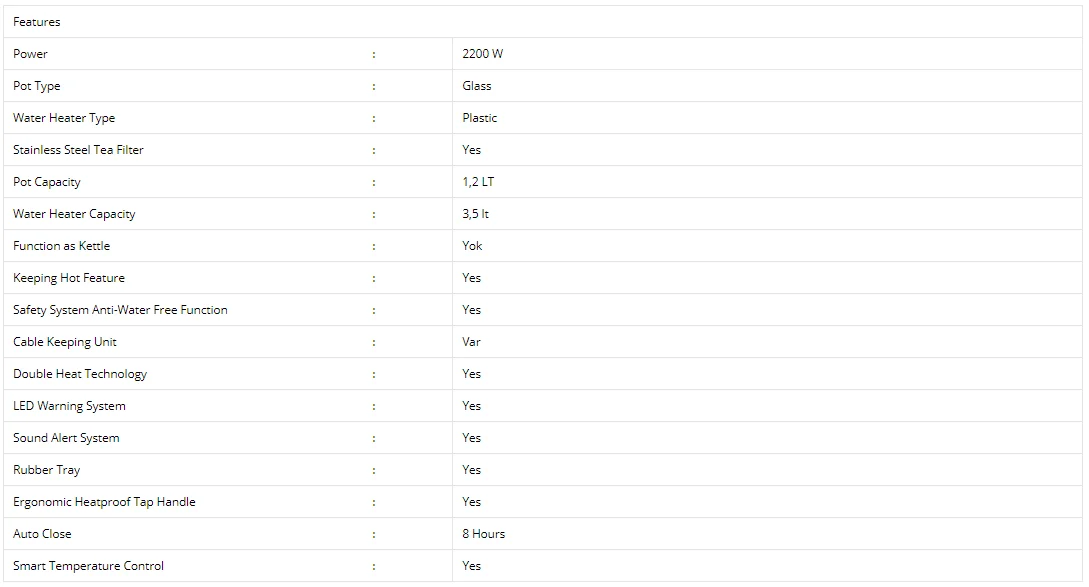The image size is (1089, 587).
Task: Click the 8 Hours auto close value
Action: pyautogui.click(x=483, y=534)
